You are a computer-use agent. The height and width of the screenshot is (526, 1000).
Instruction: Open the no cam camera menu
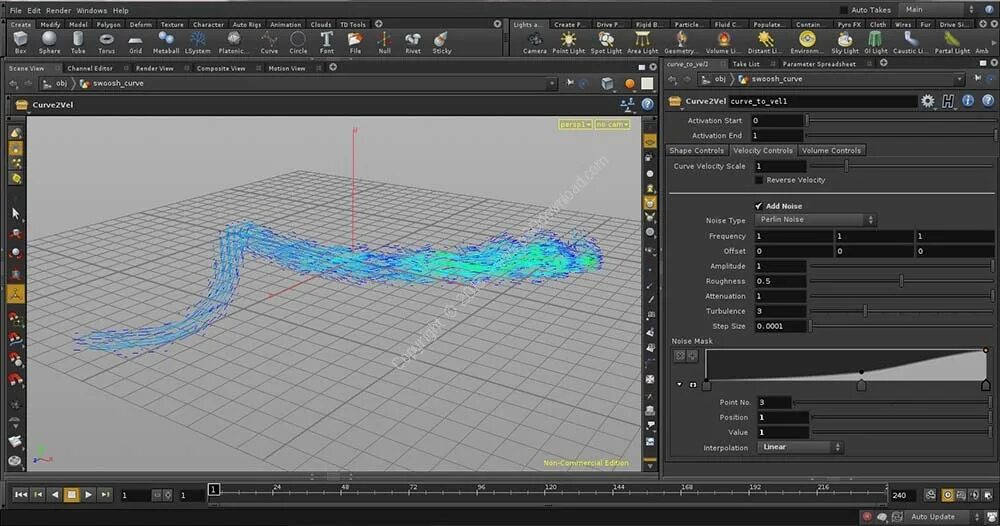pos(612,124)
